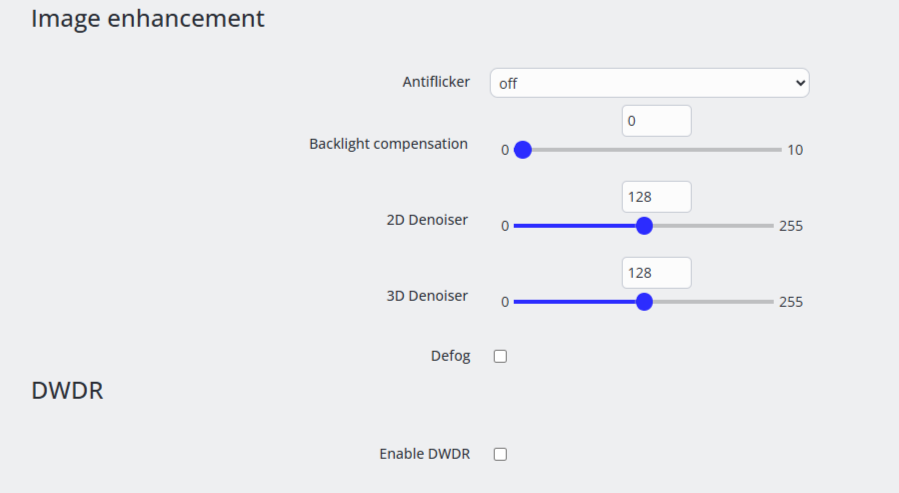
Task: Click the Enable DWDR label text
Action: pyautogui.click(x=424, y=454)
